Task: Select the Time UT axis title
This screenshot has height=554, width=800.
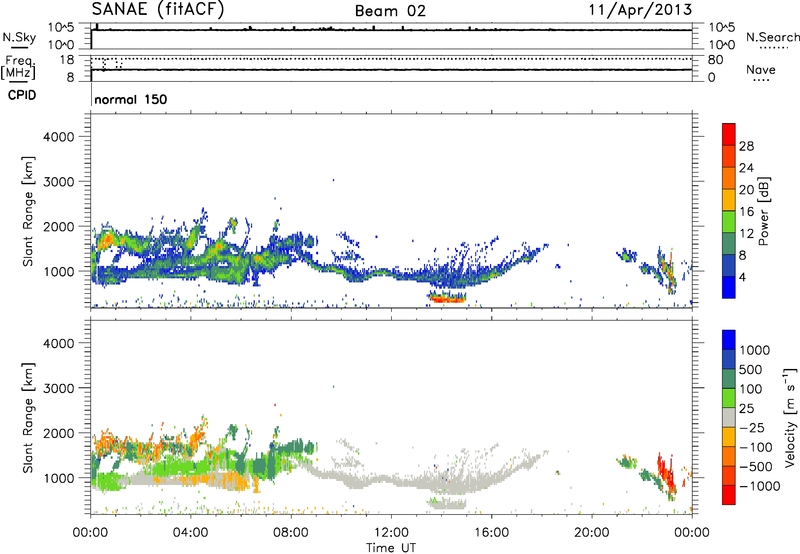Action: 391,548
